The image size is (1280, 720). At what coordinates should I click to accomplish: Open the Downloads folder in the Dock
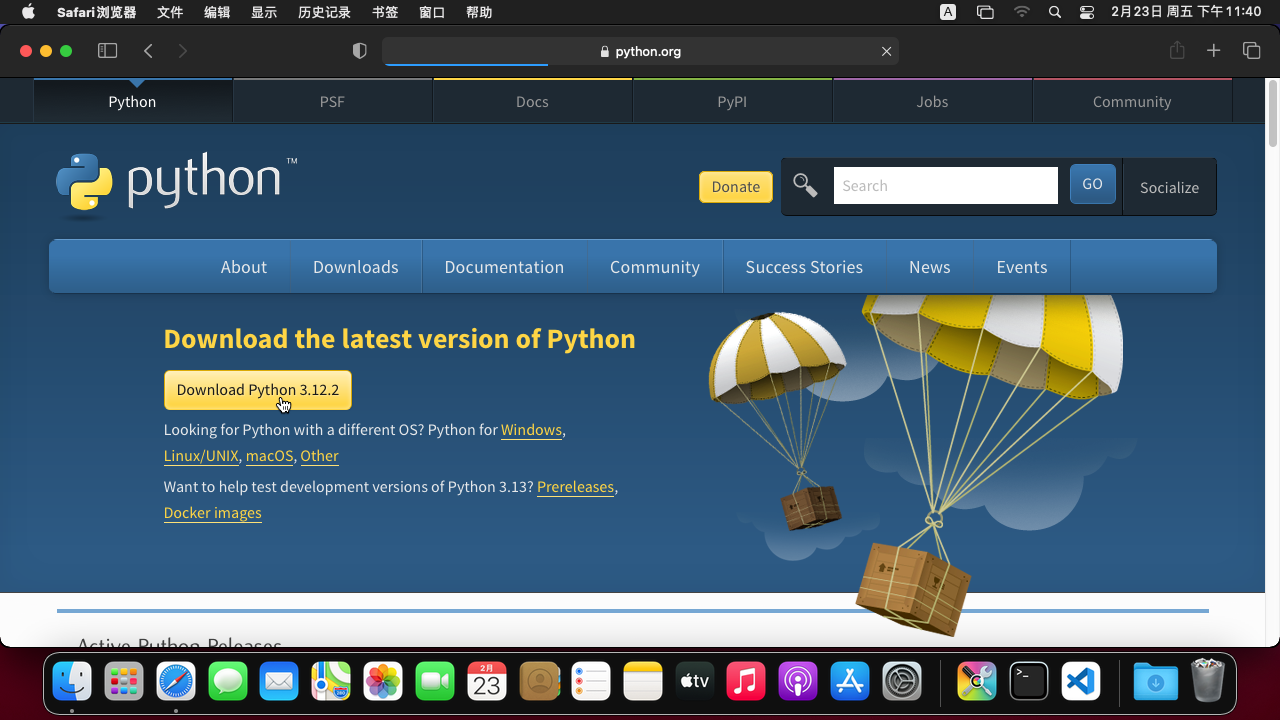coord(1156,682)
